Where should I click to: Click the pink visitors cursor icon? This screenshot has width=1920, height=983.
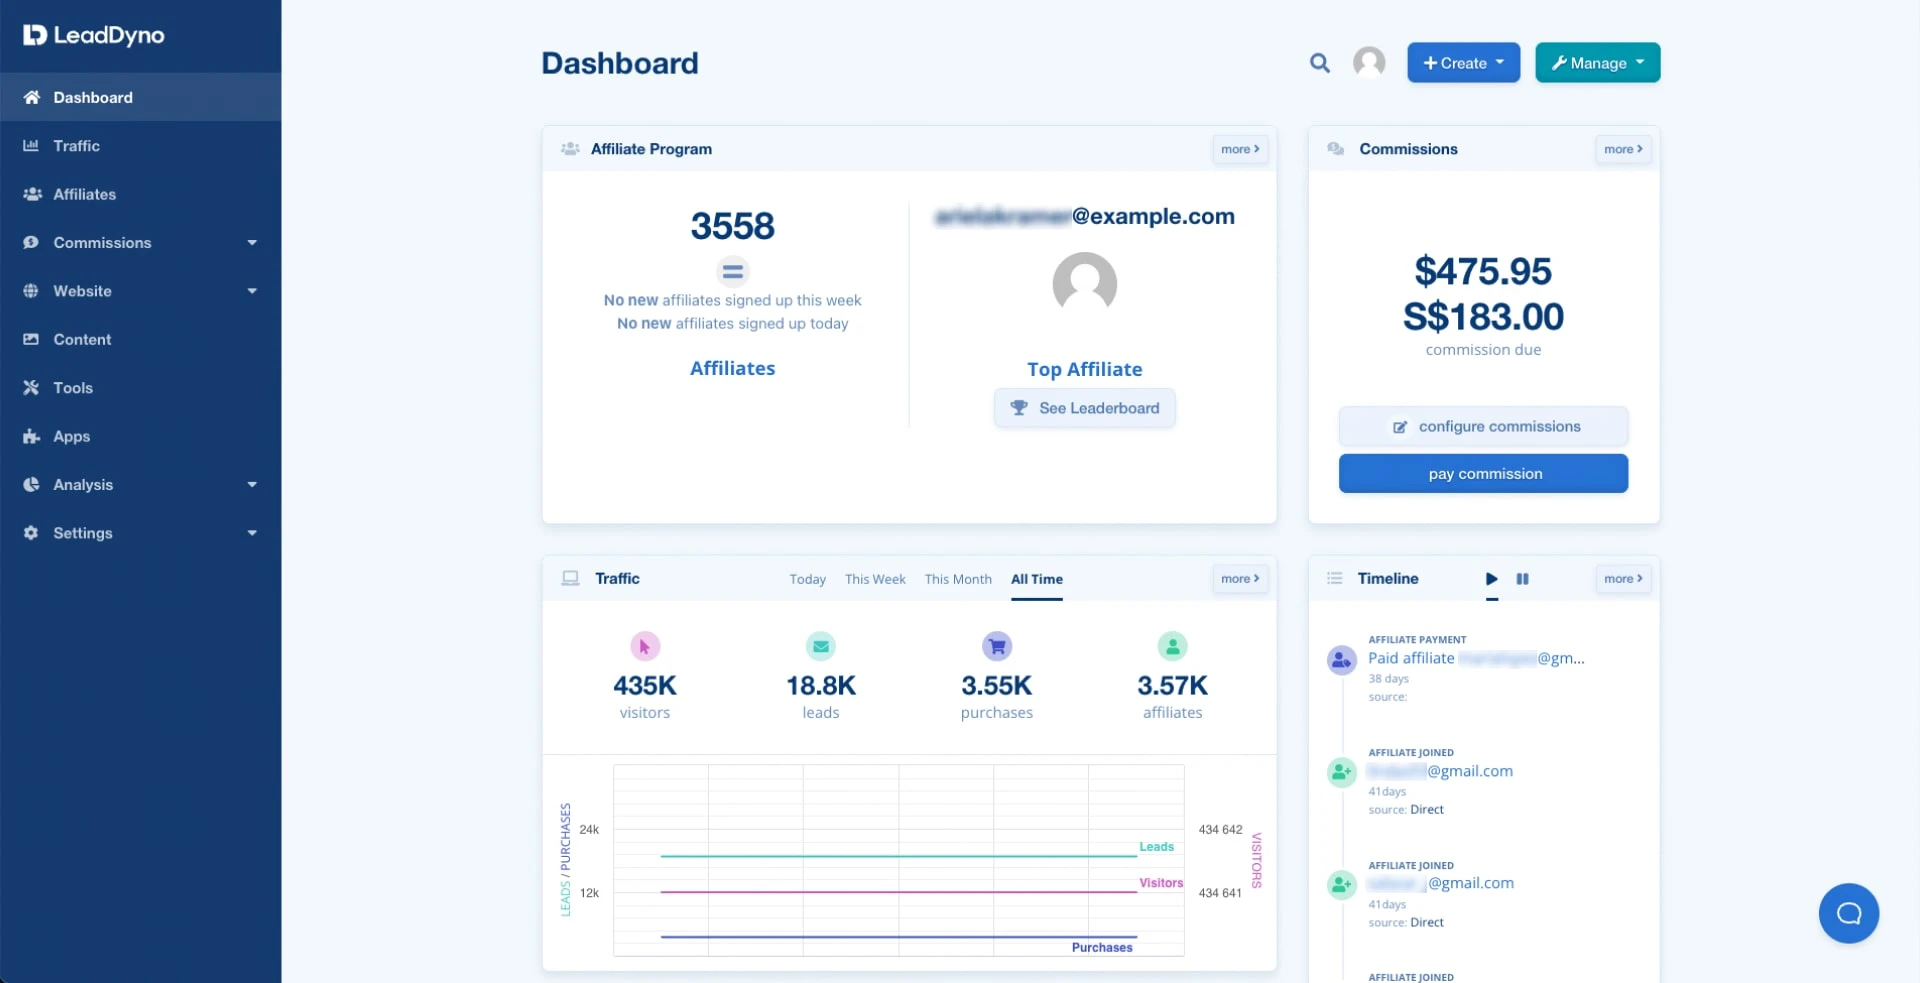point(645,647)
